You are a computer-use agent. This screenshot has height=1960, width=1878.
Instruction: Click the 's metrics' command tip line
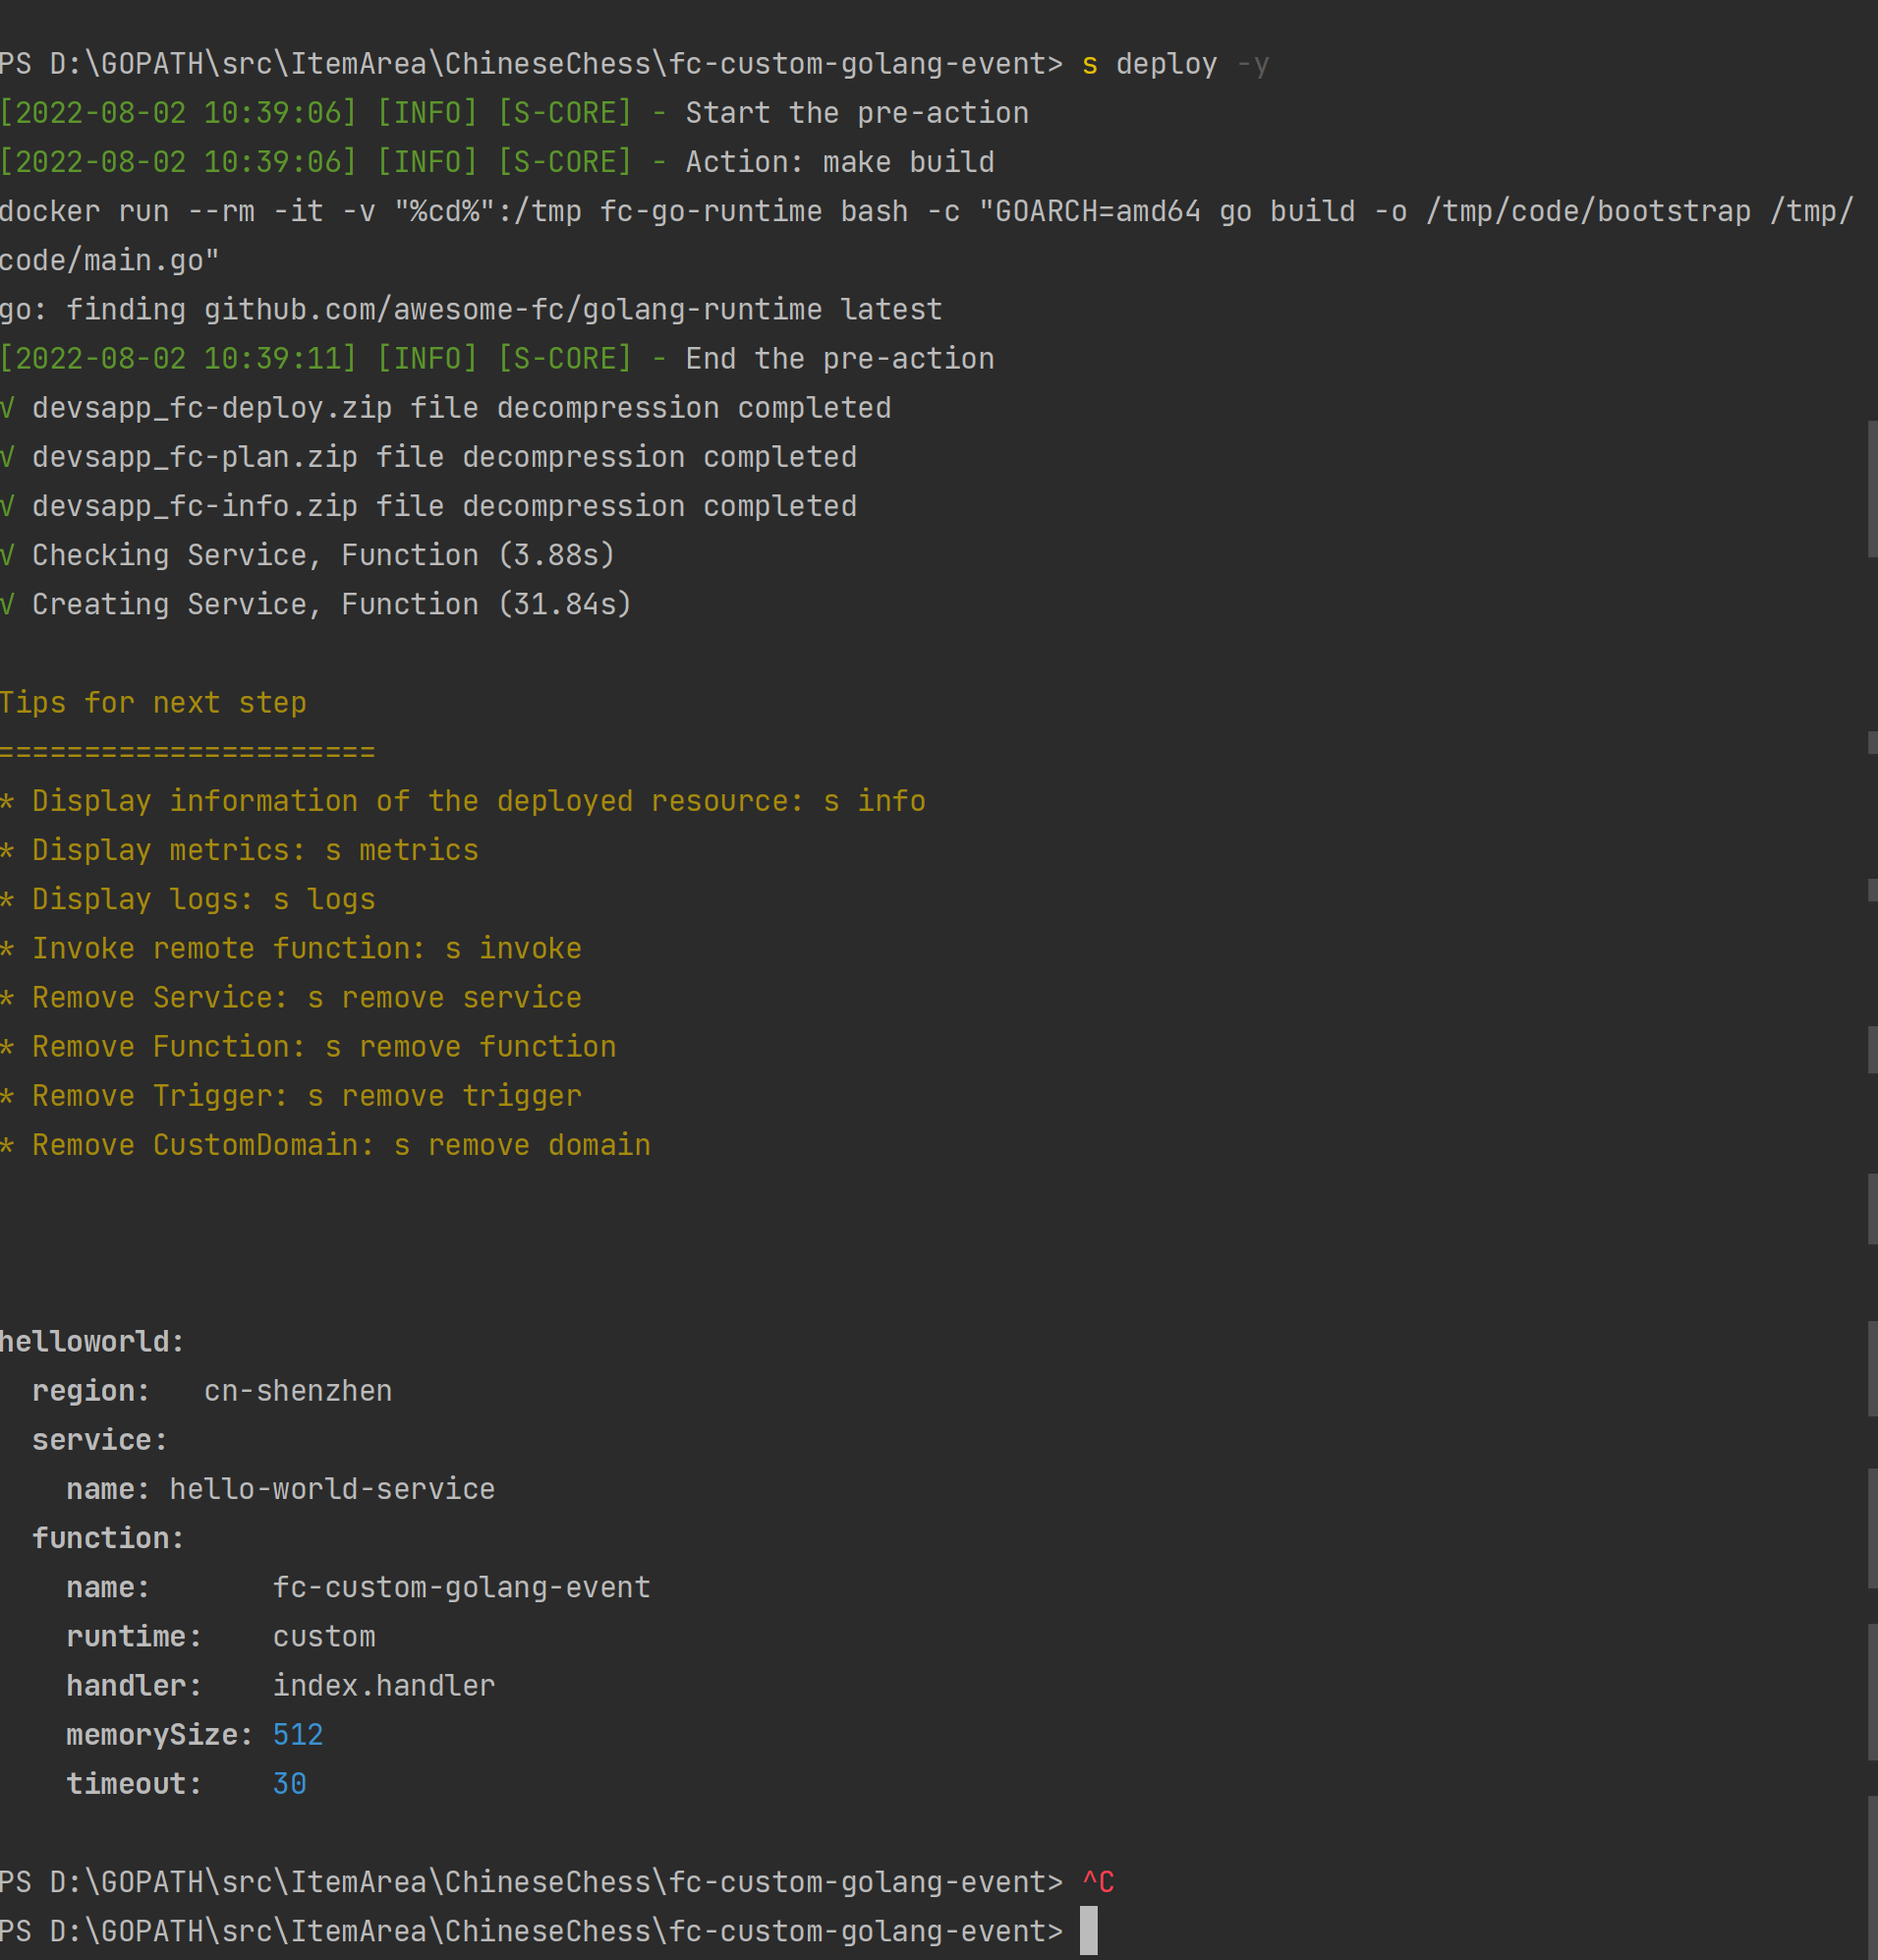coord(240,850)
